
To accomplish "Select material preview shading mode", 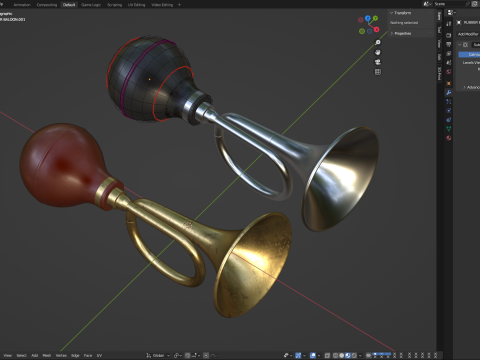I will 348,355.
